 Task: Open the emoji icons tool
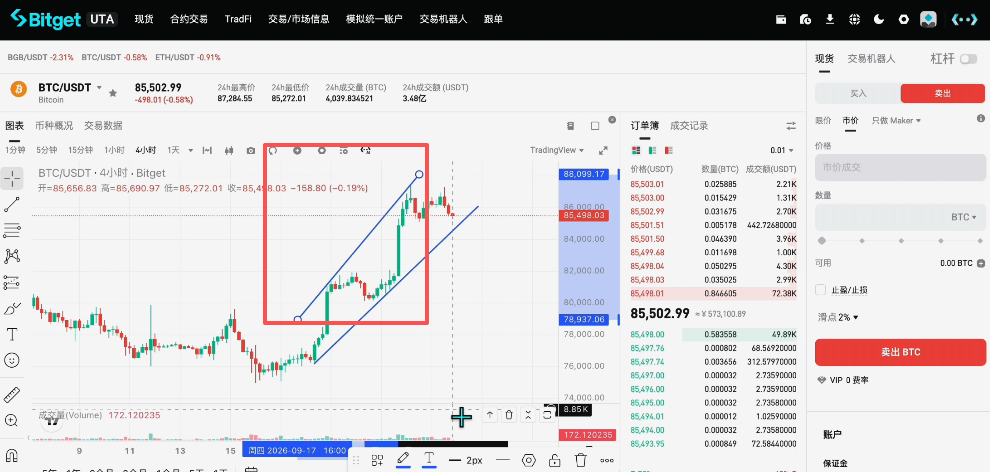click(12, 360)
